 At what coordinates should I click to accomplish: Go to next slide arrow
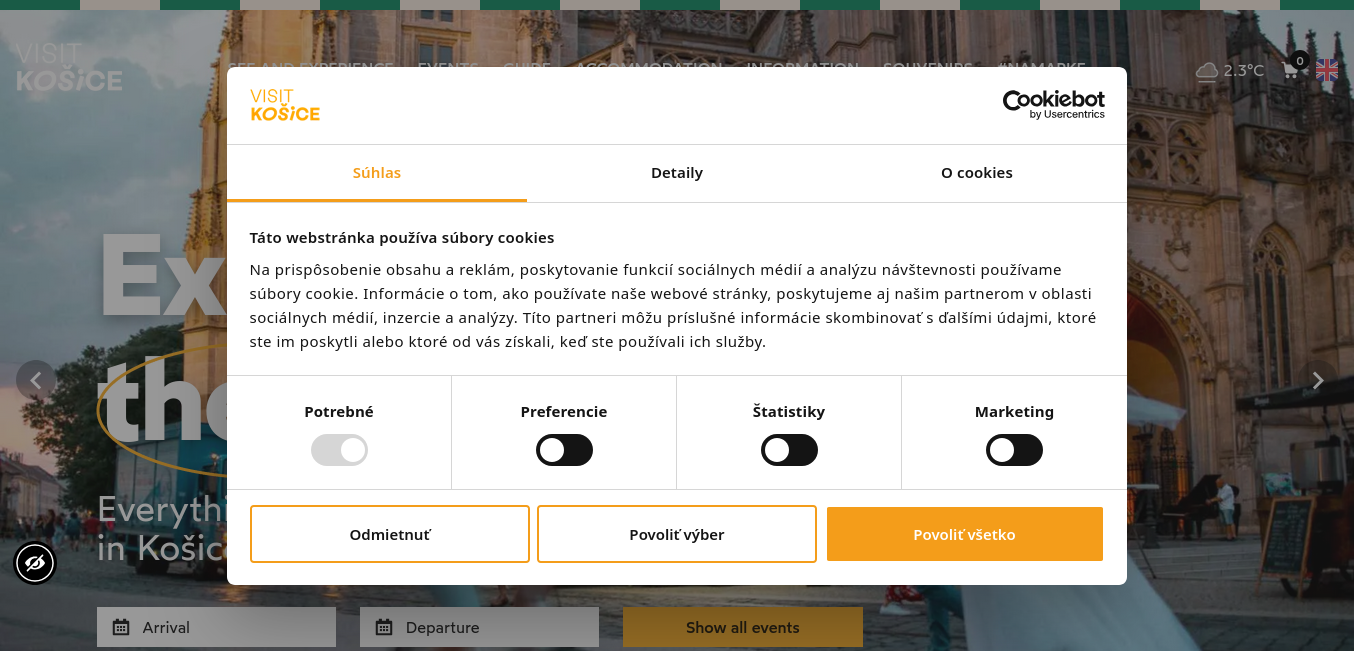1318,380
